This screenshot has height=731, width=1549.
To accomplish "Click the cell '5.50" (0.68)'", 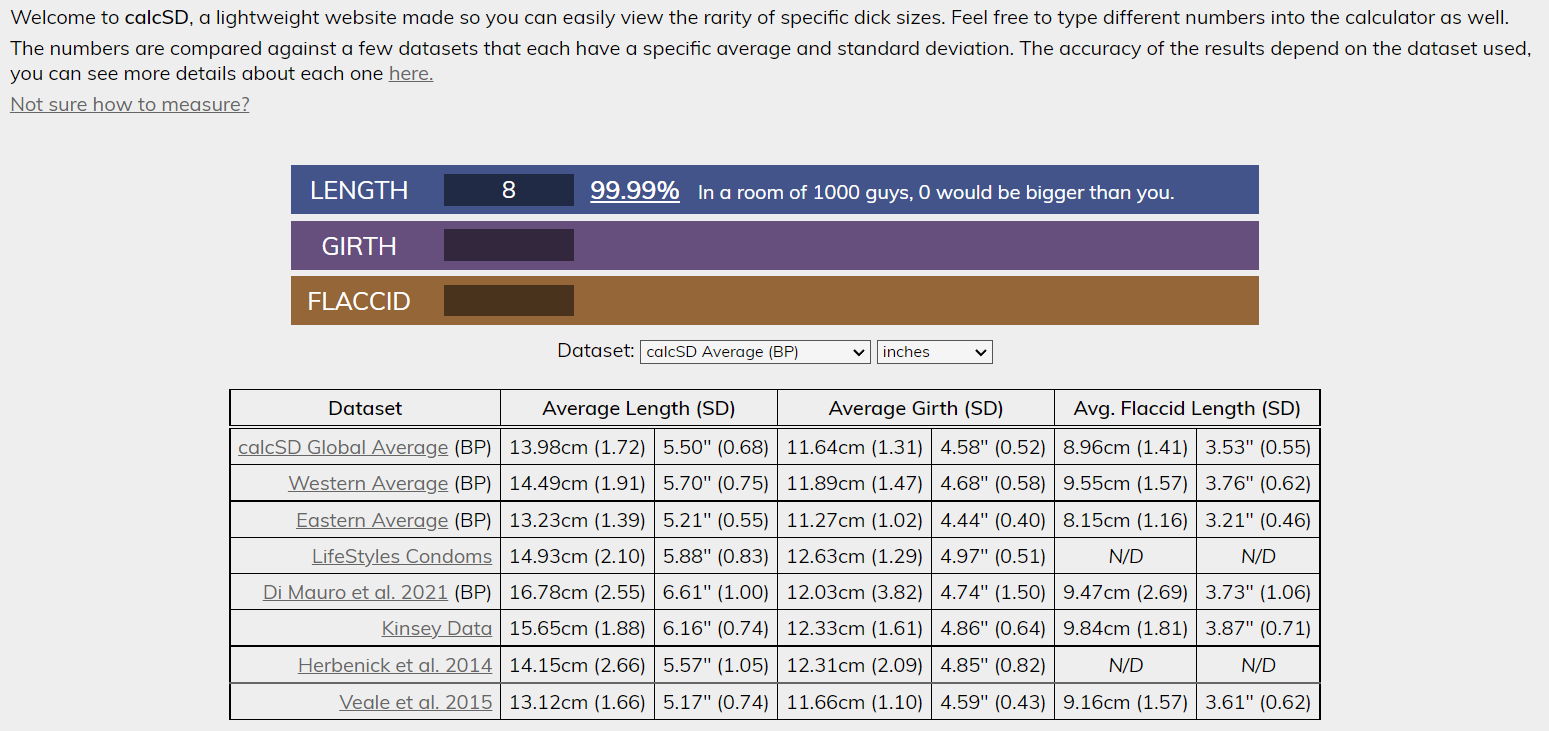I will [716, 447].
